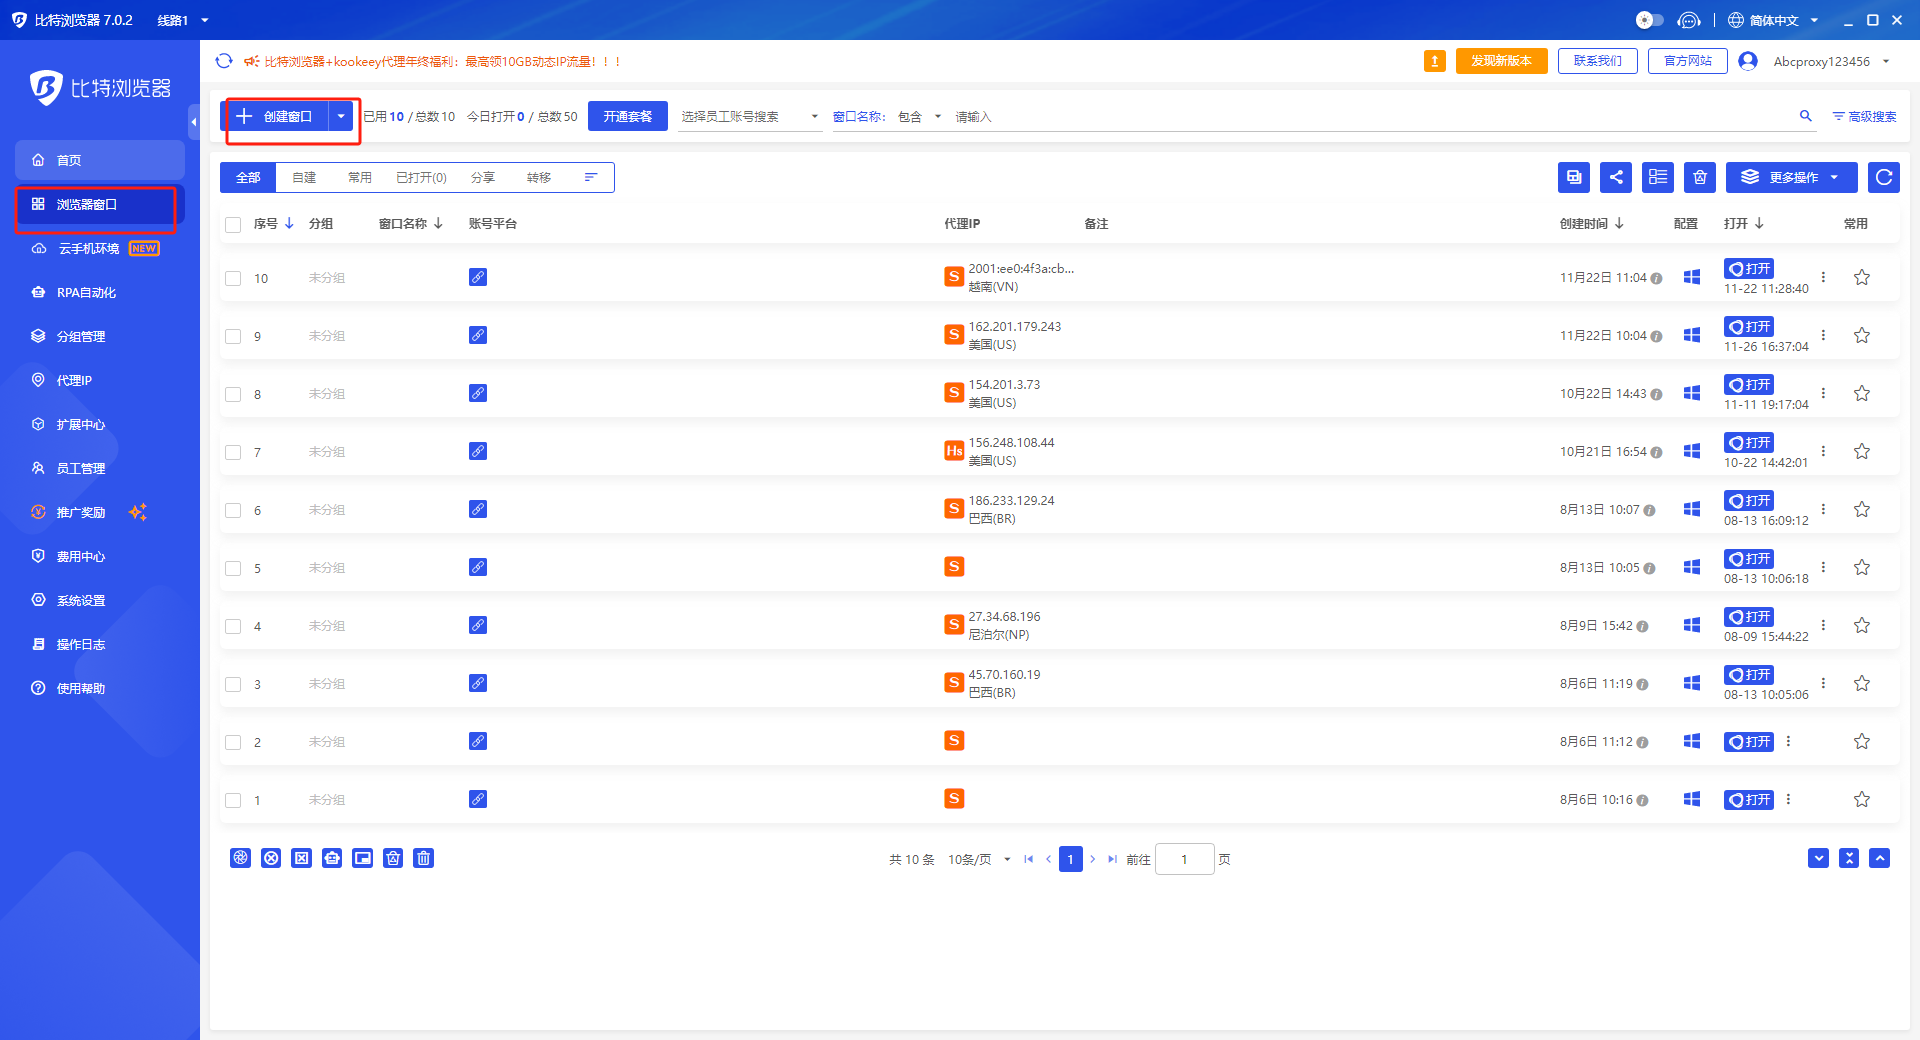Expand the 创建窗口 dropdown arrow

(x=341, y=116)
